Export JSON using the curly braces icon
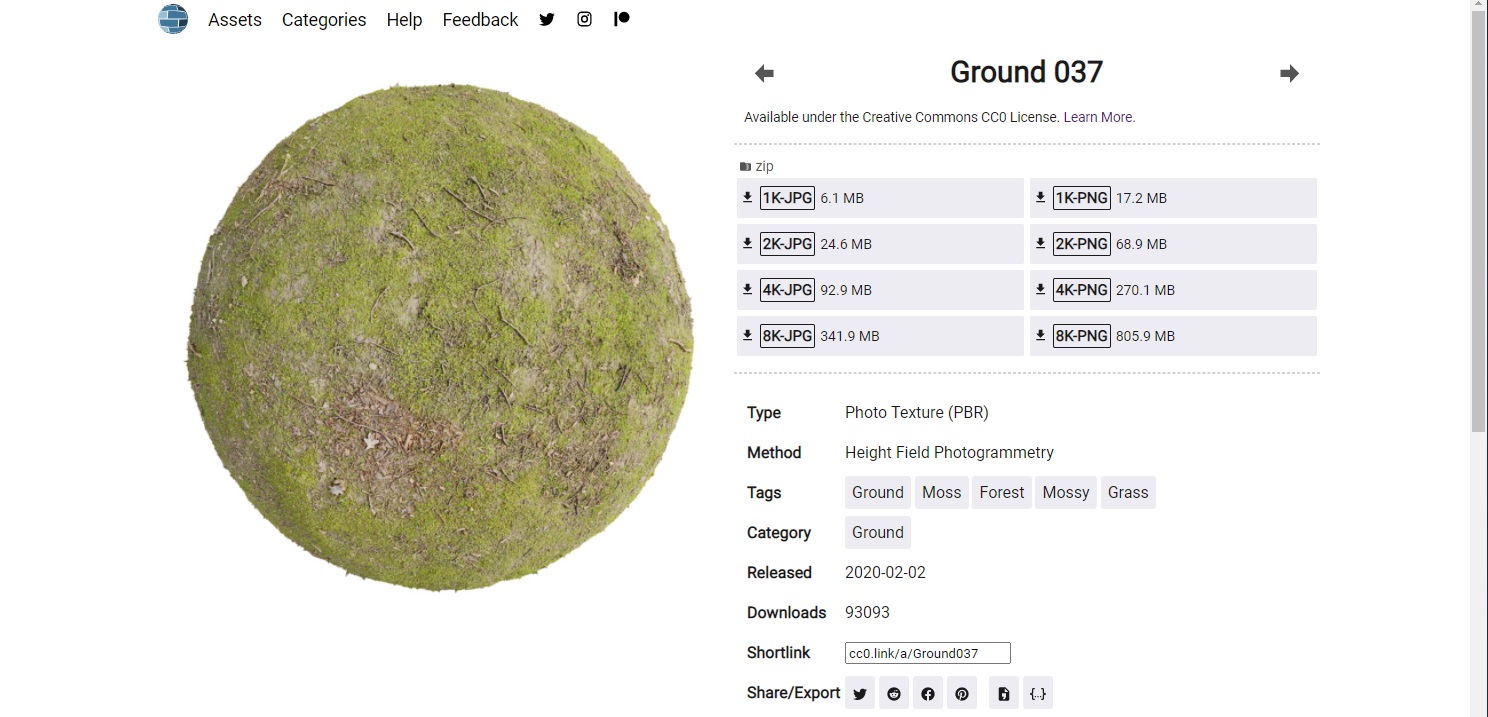The image size is (1488, 717). point(1038,693)
